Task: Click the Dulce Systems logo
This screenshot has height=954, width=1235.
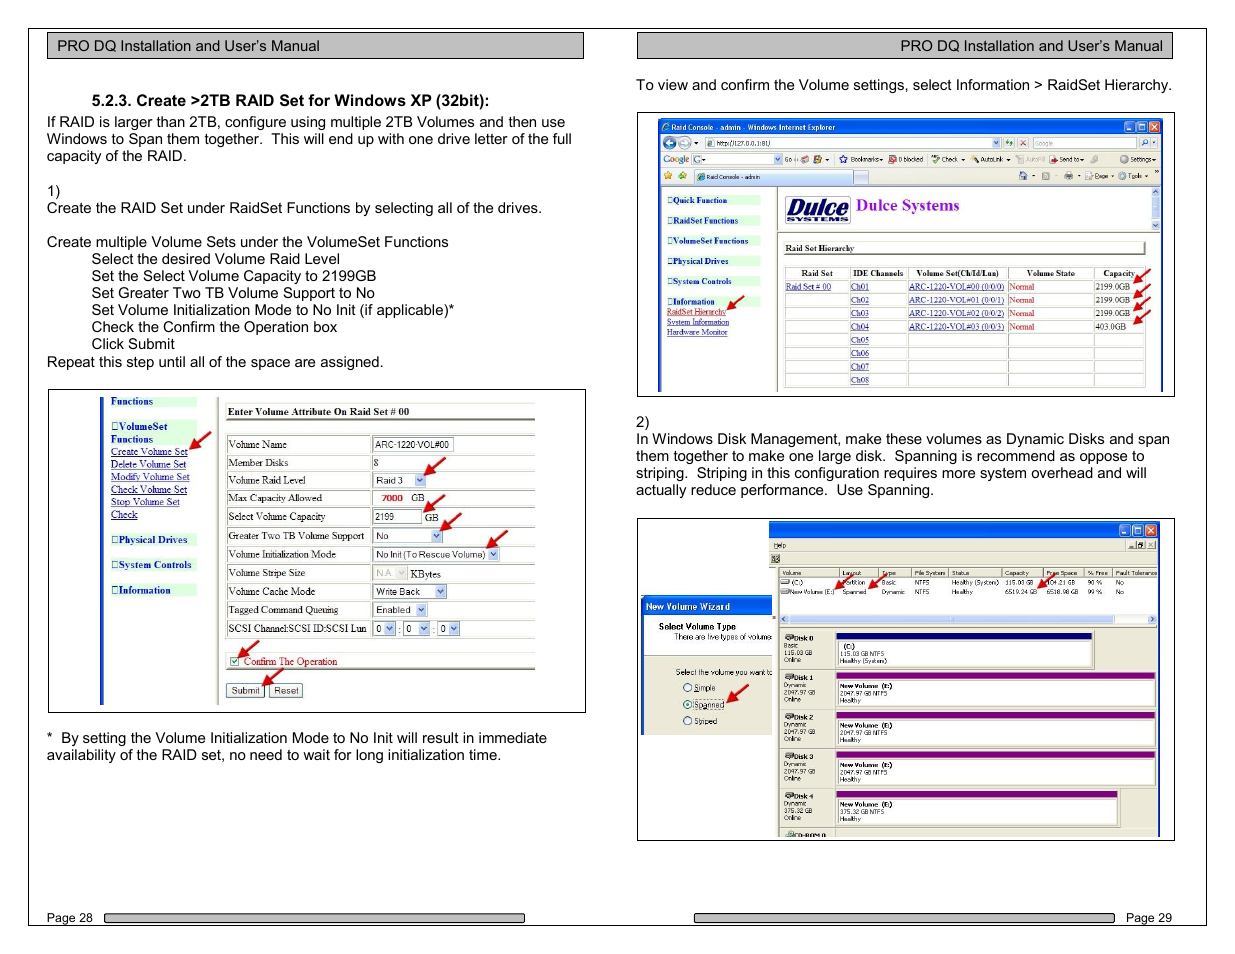Action: click(818, 209)
